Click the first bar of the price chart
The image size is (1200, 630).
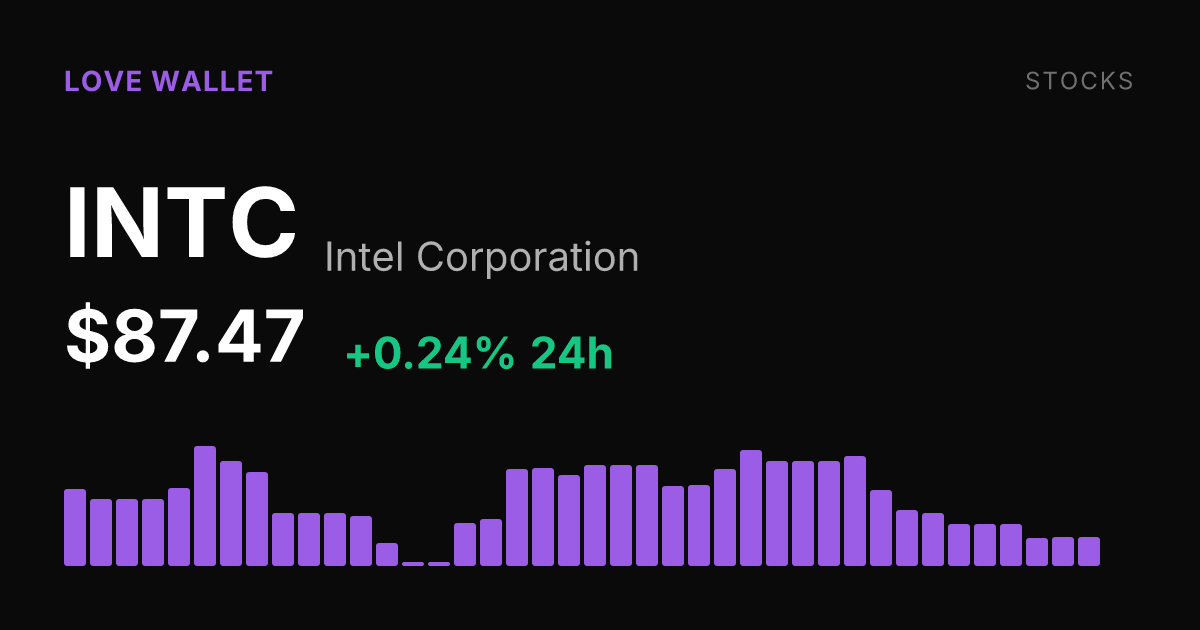click(x=75, y=527)
